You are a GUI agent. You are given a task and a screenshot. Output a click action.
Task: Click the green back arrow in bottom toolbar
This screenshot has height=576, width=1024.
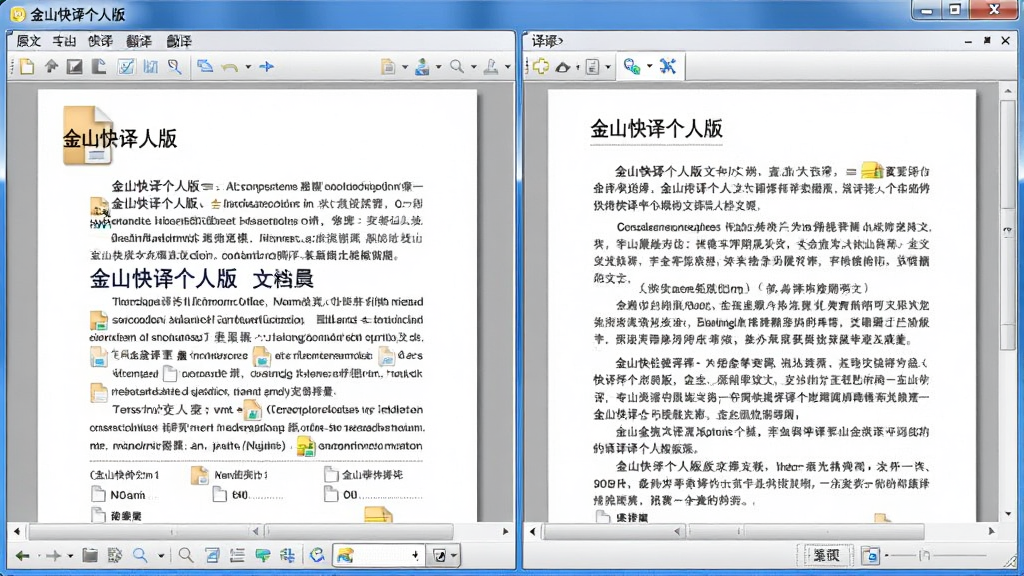(23, 556)
